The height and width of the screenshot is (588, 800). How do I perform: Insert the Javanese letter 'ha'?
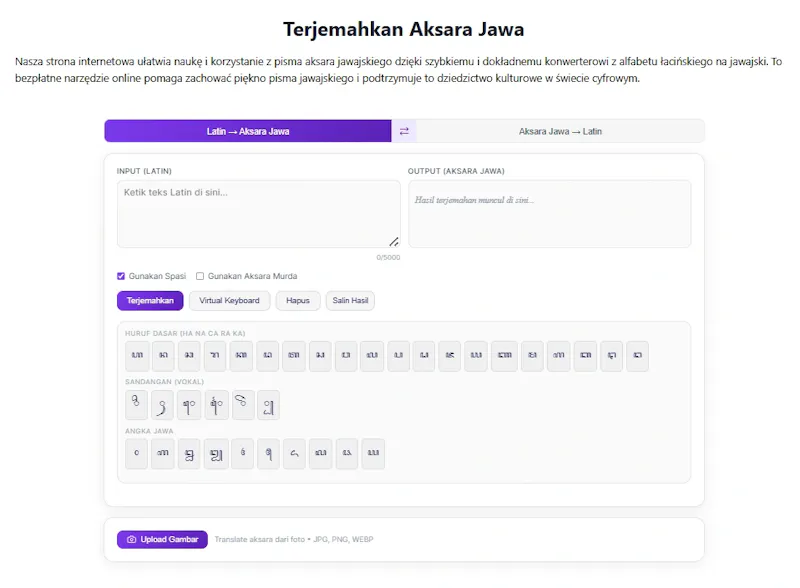pos(137,356)
